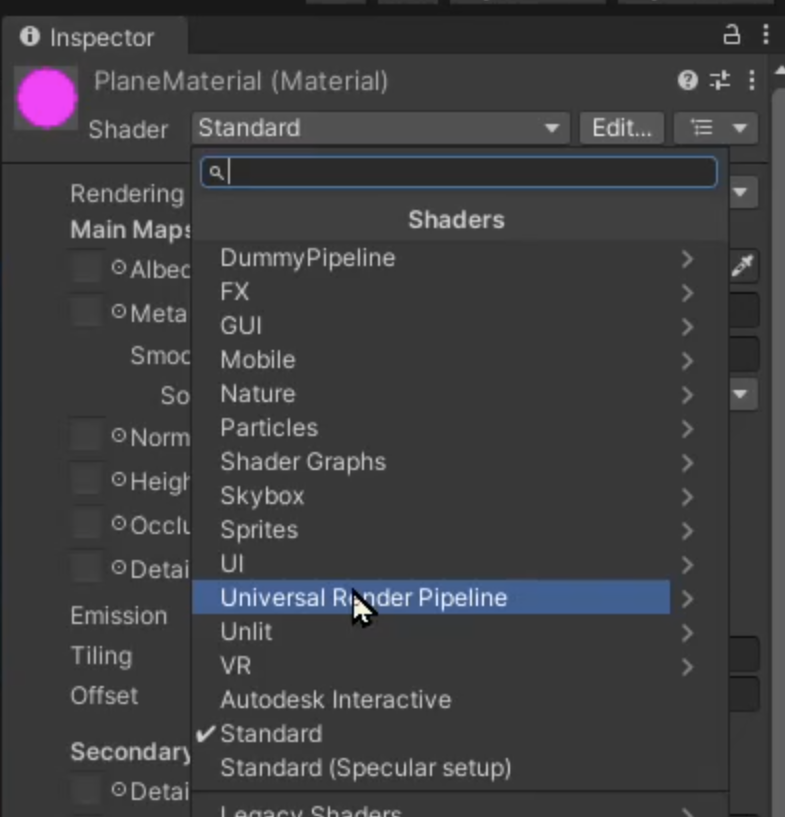Click the chevron beside DummyPipeline

pyautogui.click(x=688, y=259)
